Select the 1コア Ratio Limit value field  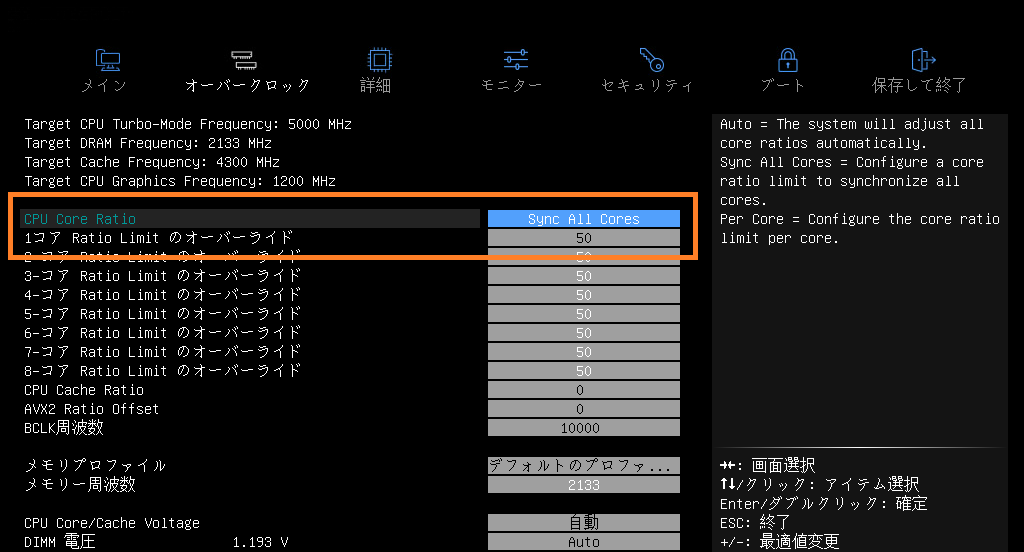click(584, 238)
